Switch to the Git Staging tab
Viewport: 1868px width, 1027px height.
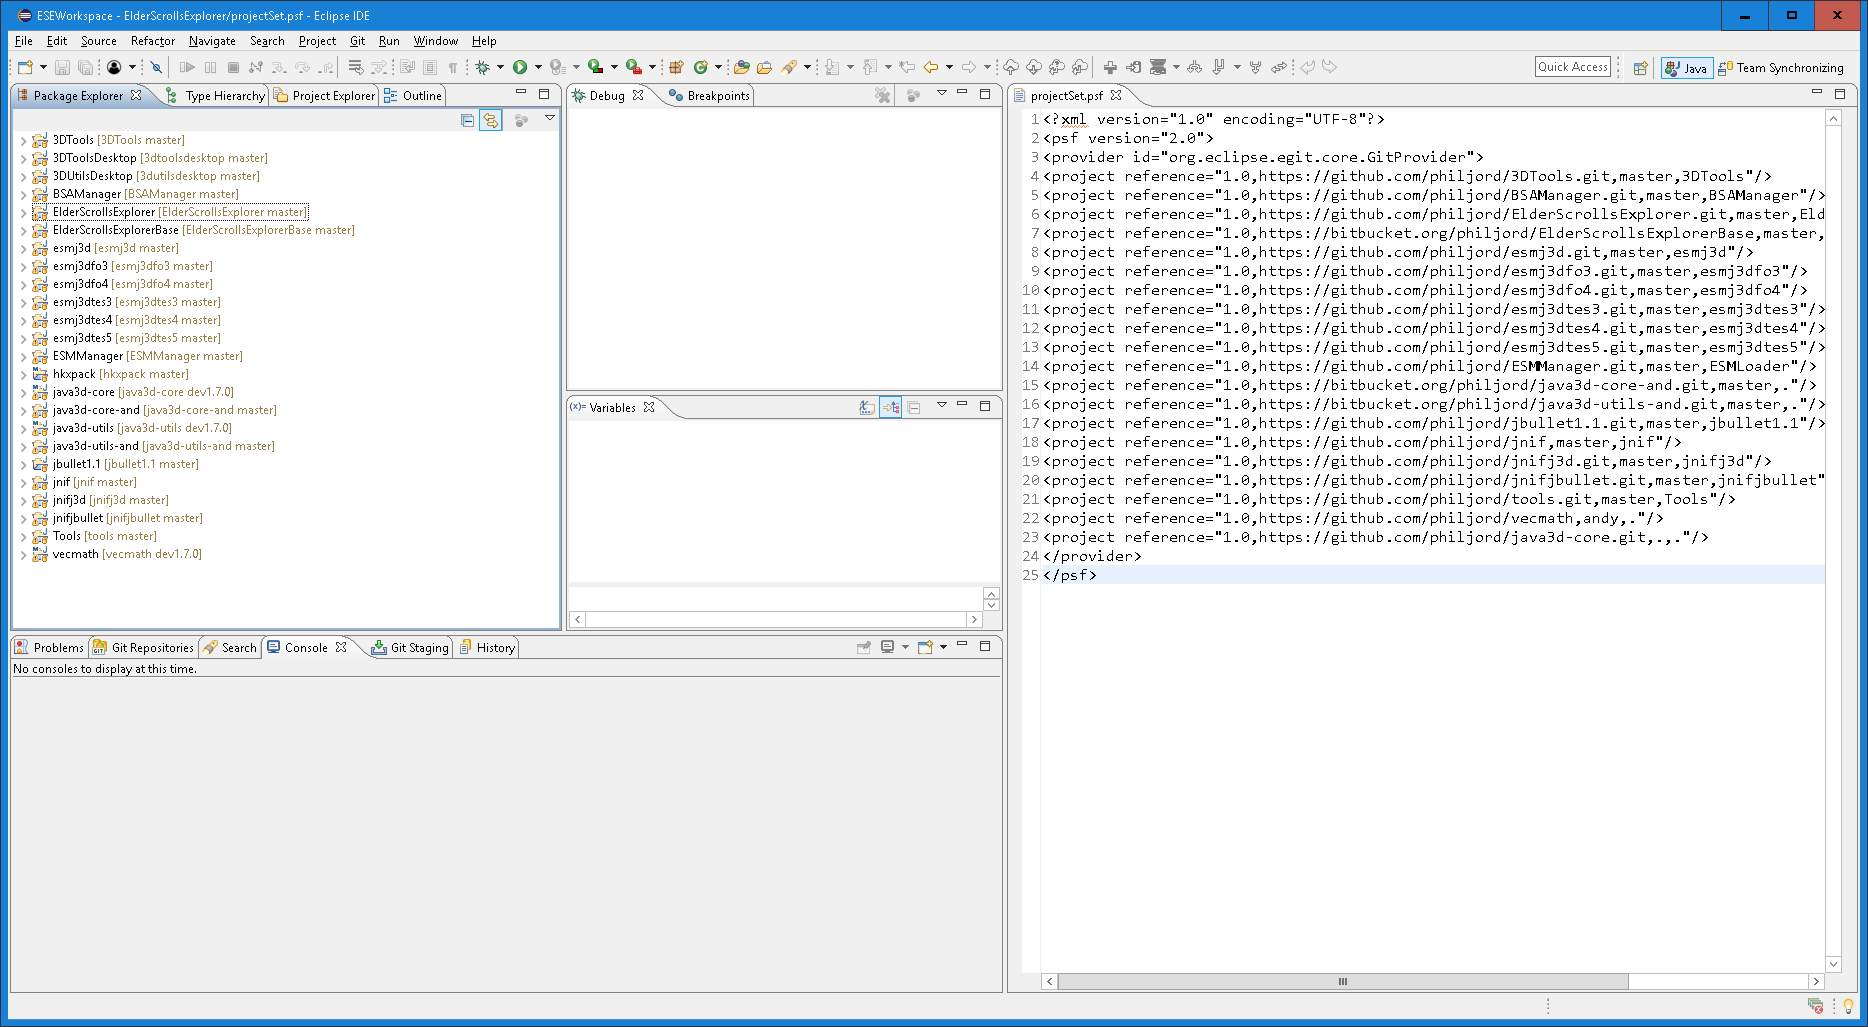coord(411,648)
